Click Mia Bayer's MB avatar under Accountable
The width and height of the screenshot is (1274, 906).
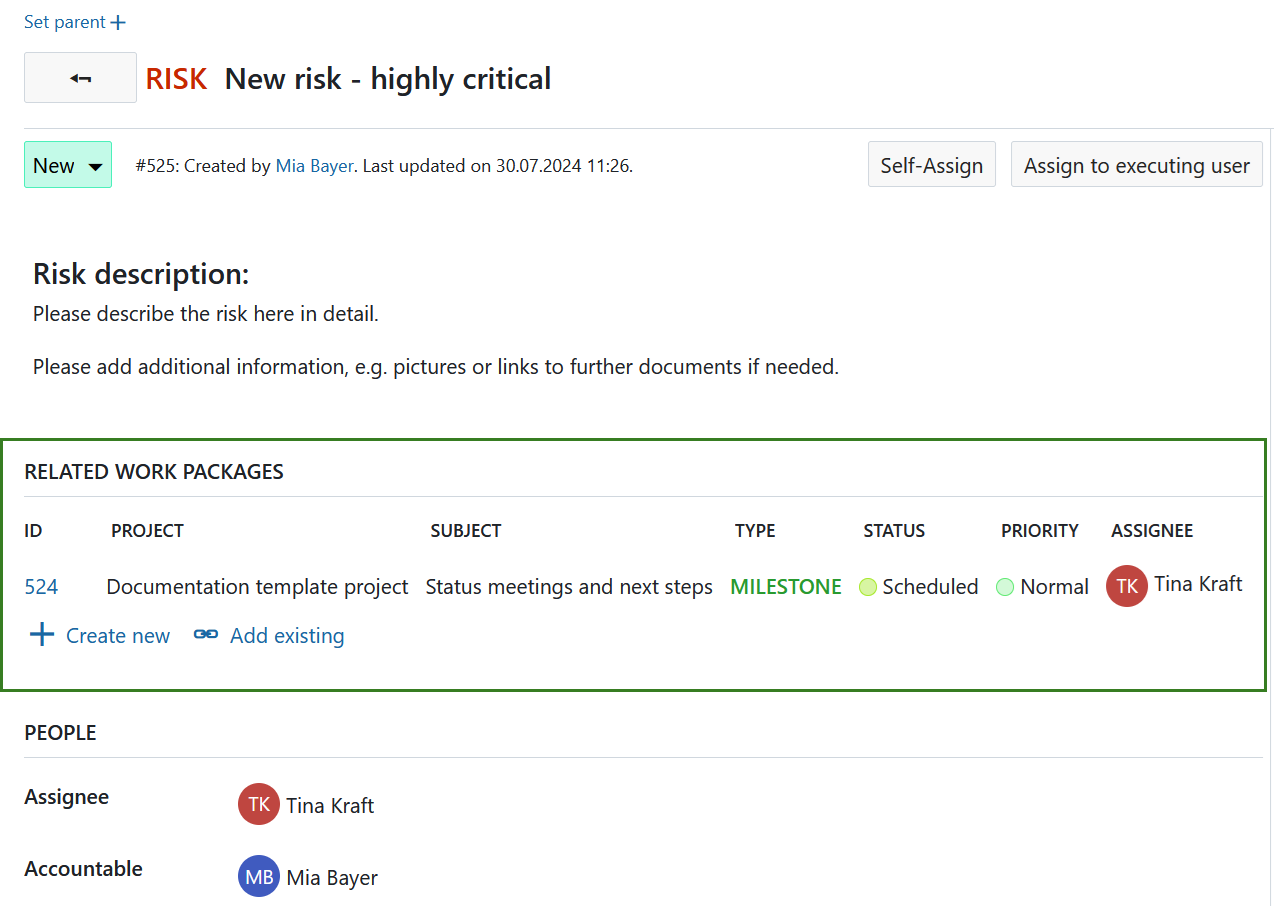point(258,876)
